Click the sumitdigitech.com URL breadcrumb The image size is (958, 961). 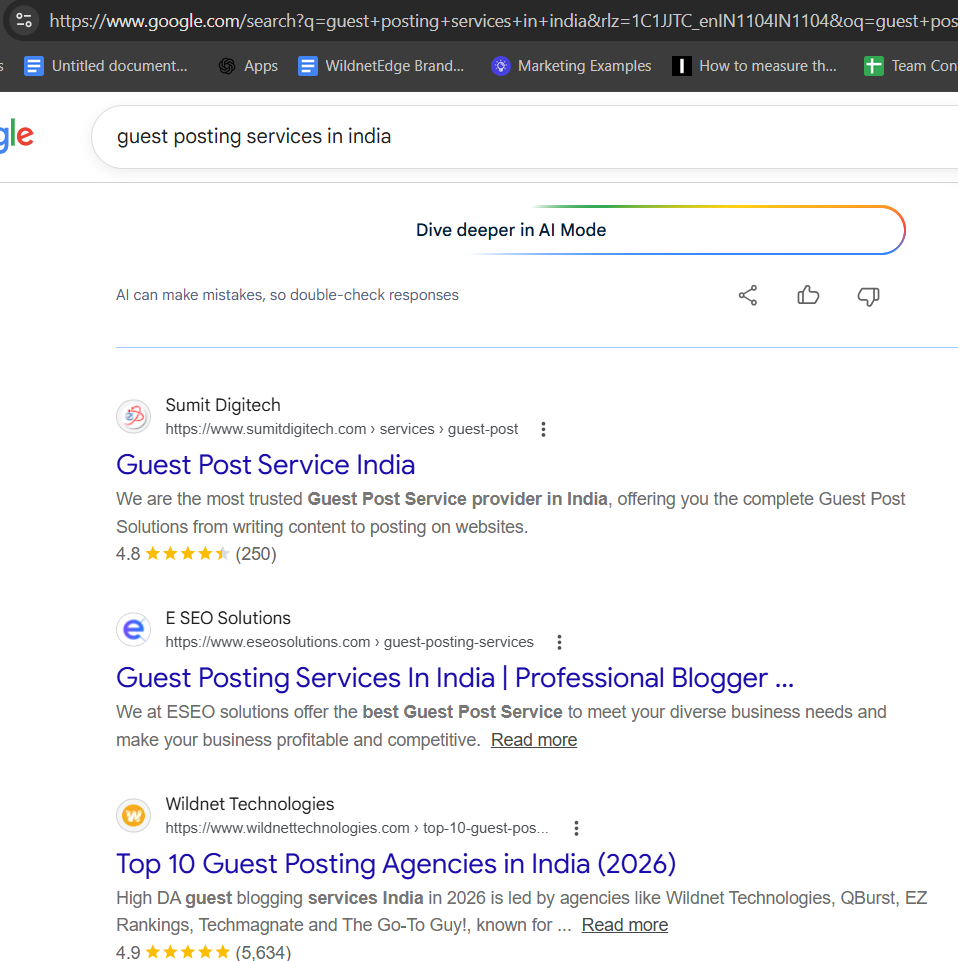pos(341,429)
